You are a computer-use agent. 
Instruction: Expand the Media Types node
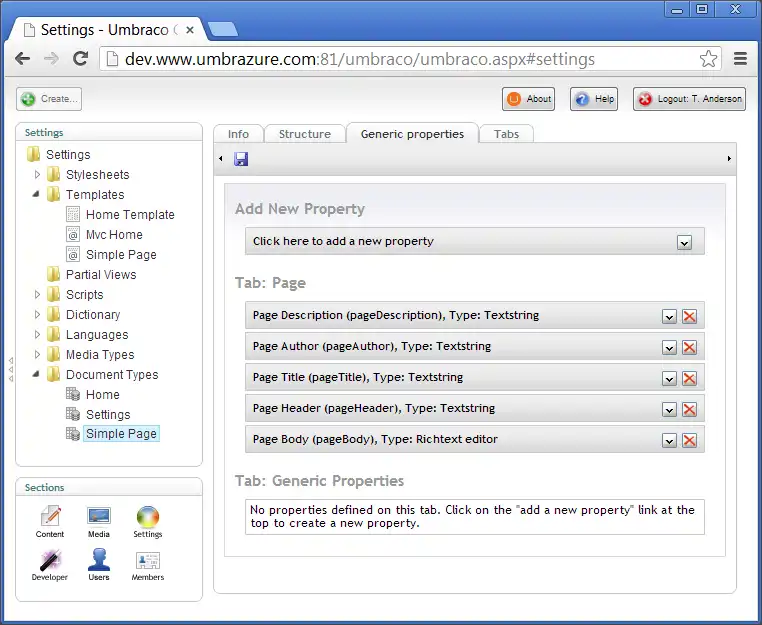pos(37,354)
